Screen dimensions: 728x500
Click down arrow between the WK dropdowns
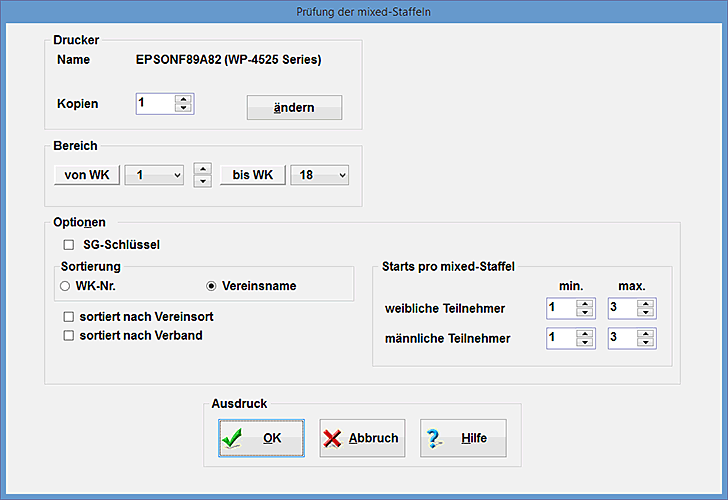[x=202, y=181]
